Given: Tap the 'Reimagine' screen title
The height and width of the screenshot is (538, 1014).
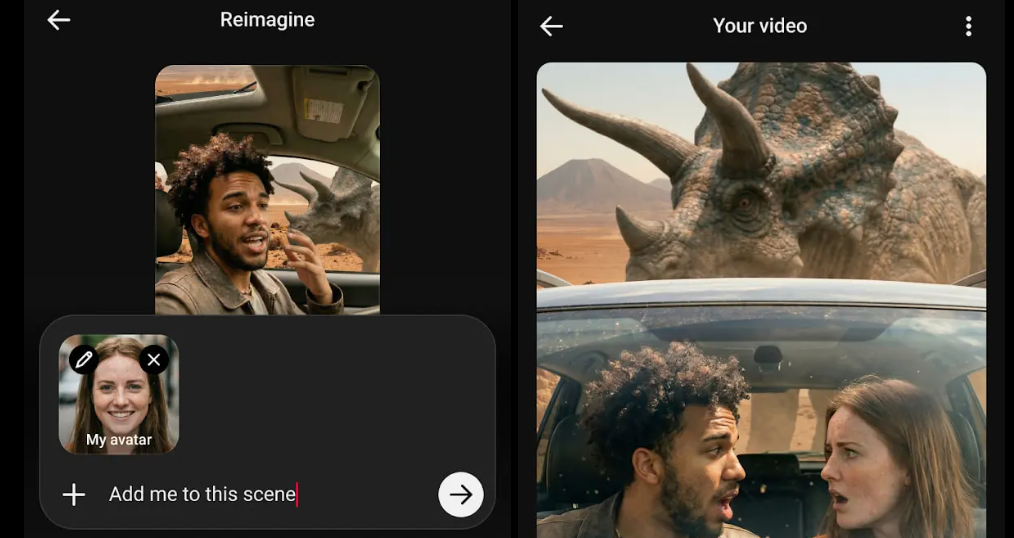Looking at the screenshot, I should pos(267,20).
